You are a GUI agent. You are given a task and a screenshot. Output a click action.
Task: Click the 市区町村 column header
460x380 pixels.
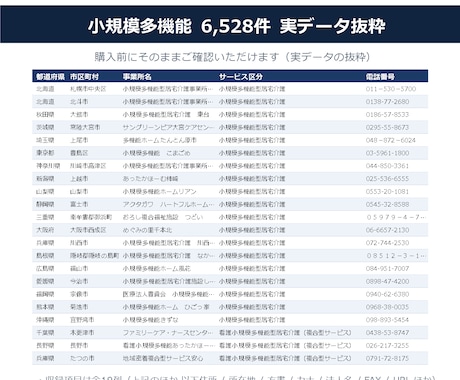tap(84, 77)
